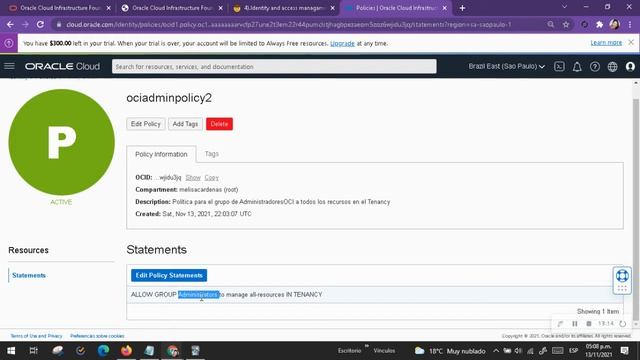The height and width of the screenshot is (360, 640).
Task: Open the Windows Start menu
Action: (x=11, y=351)
